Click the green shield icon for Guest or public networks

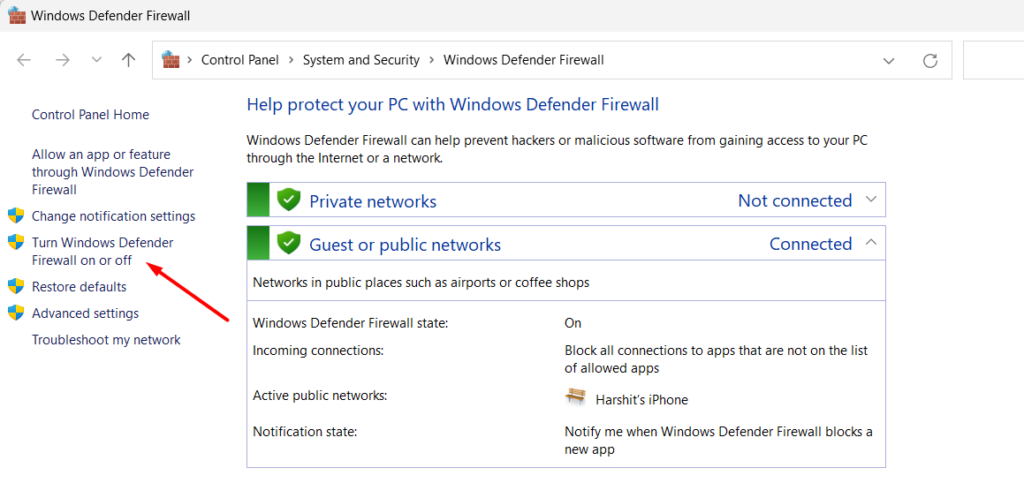[x=289, y=243]
